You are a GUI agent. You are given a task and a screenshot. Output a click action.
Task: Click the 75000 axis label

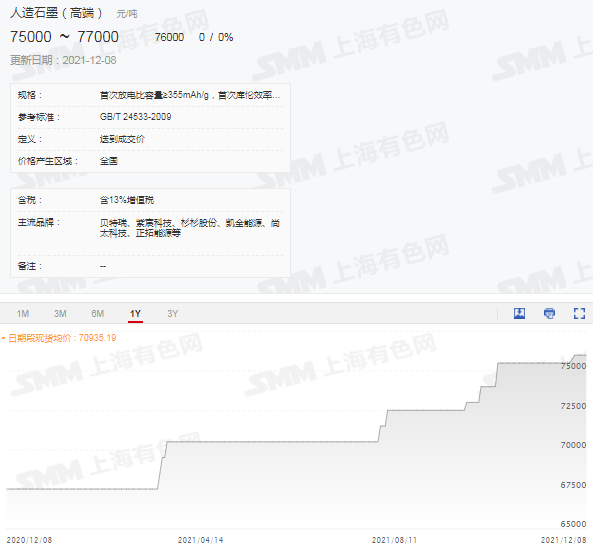coord(573,366)
